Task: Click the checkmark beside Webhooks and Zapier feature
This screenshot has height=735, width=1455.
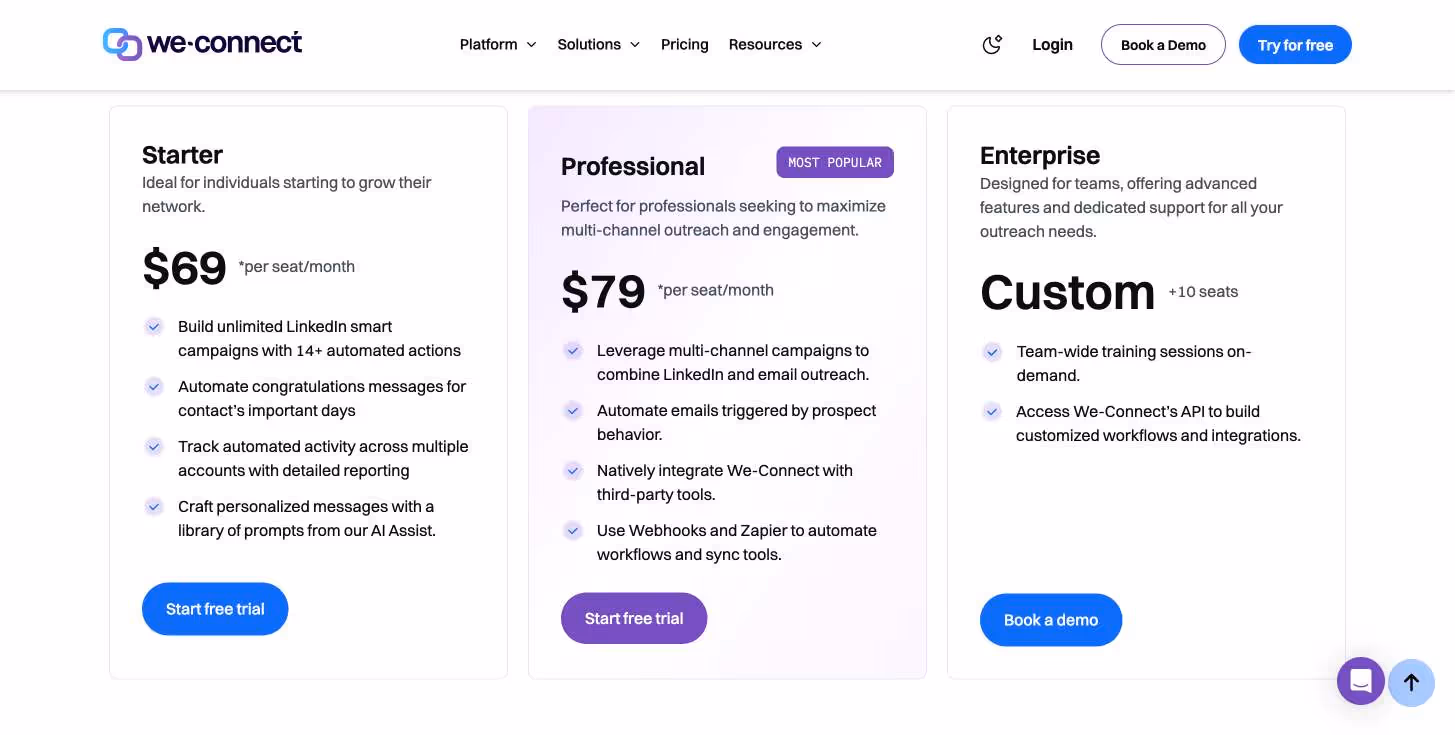Action: tap(573, 531)
